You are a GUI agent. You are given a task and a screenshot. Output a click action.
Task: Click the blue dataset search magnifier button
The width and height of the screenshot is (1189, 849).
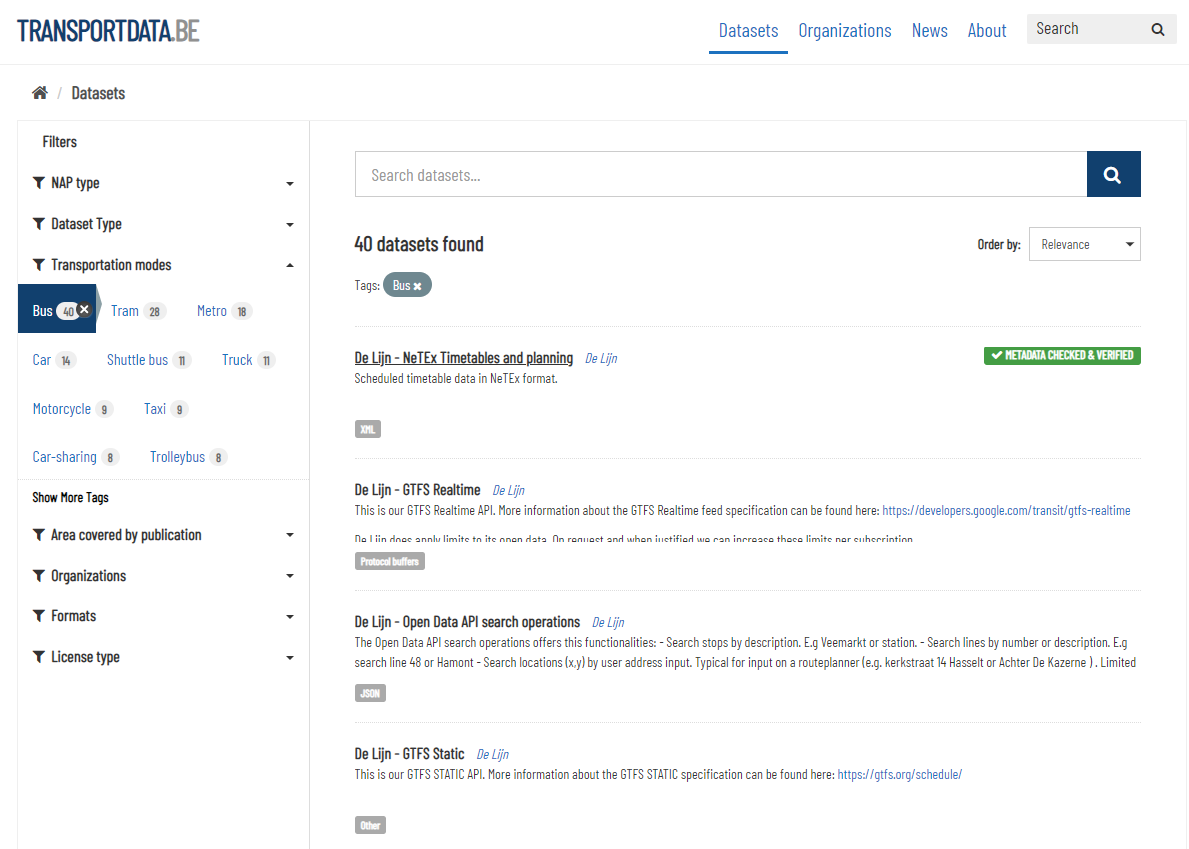pyautogui.click(x=1113, y=175)
